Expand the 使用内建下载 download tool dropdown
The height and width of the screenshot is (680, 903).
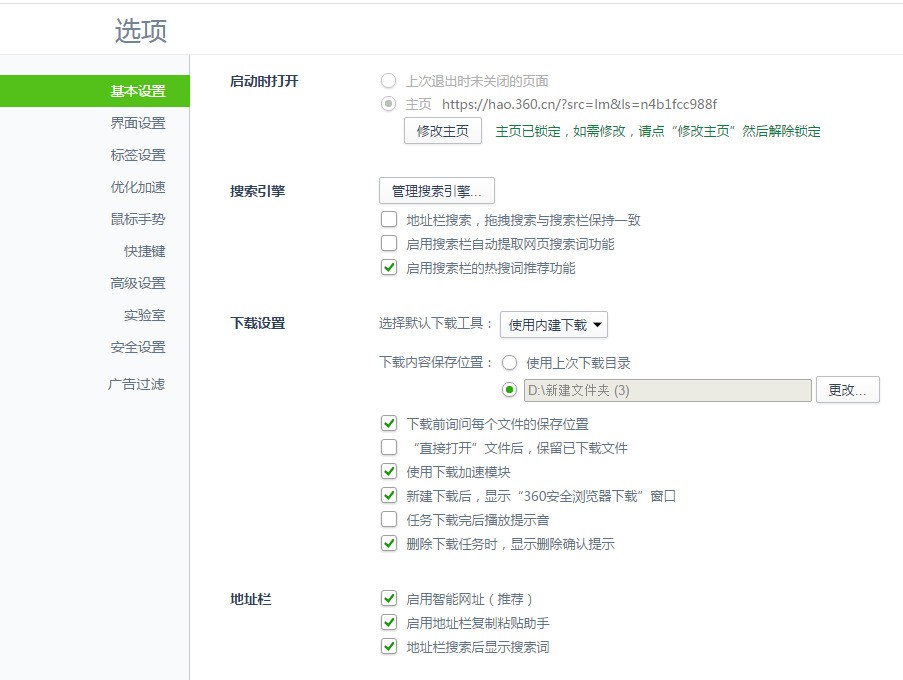tap(553, 324)
